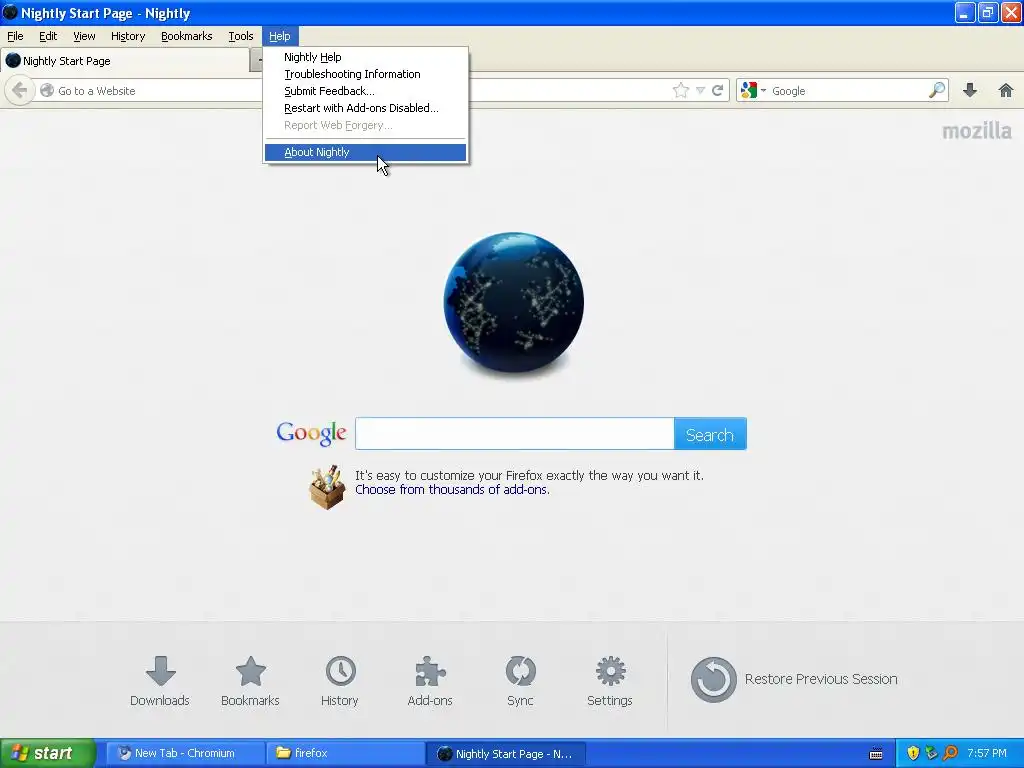
Task: Open Sync from the start page launcher
Action: 520,681
